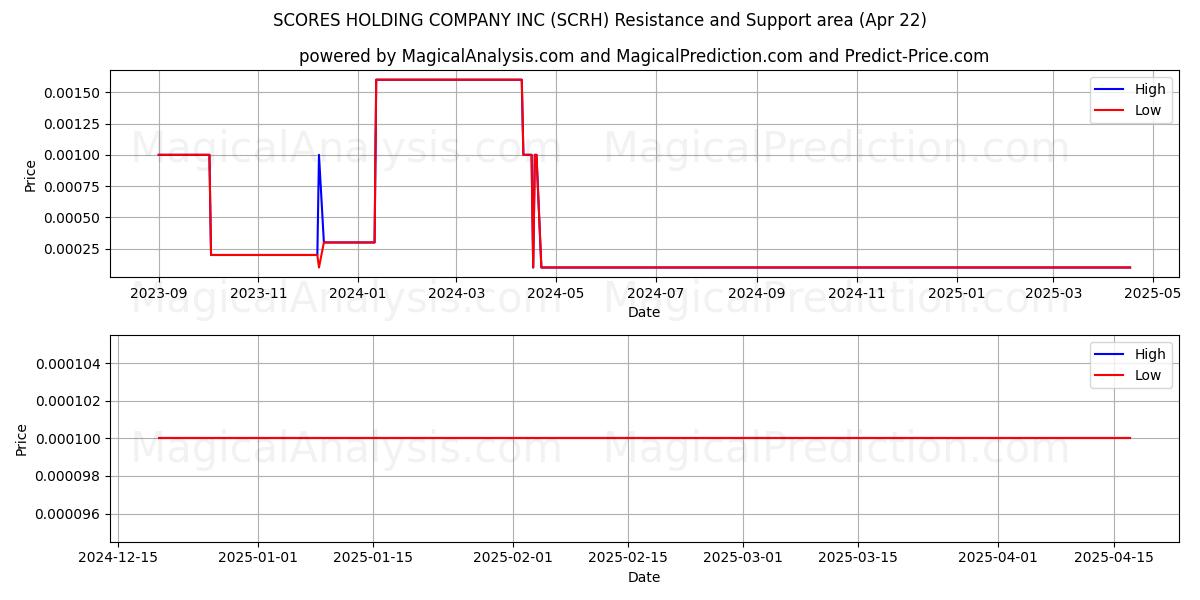Viewport: 1200px width, 600px height.
Task: Click the lower x-axis label 2025-04-15
Action: pos(1113,558)
